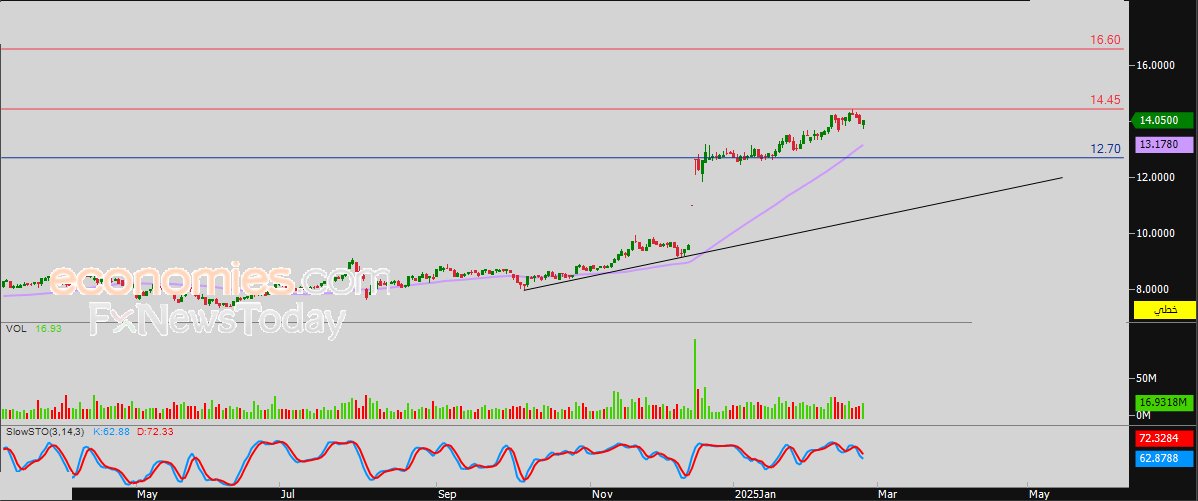This screenshot has height=501, width=1198.
Task: Click the 12.70 support level label
Action: (1106, 149)
